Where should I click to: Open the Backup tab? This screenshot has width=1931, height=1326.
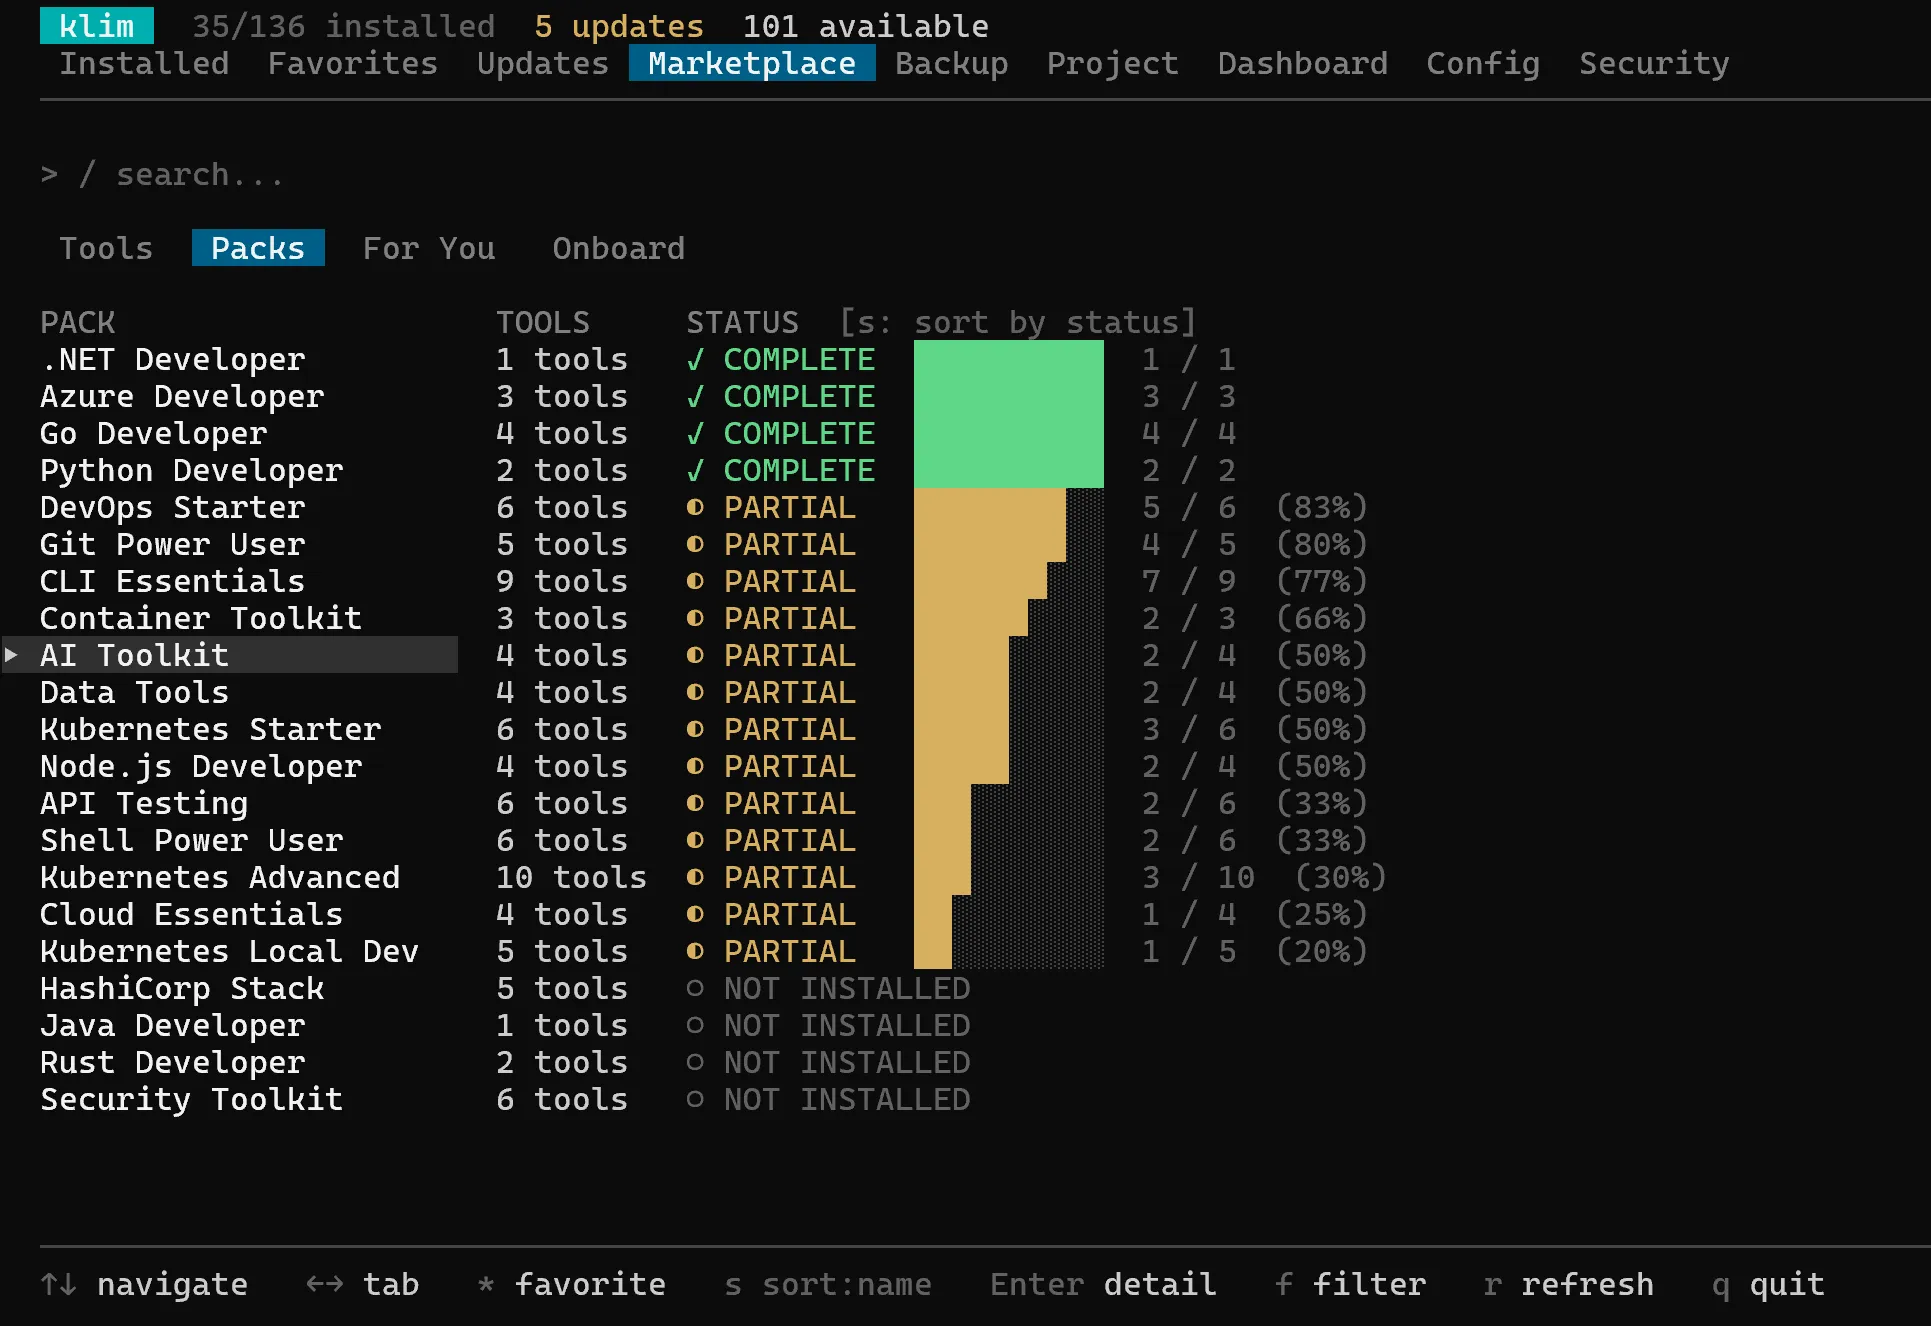point(951,63)
